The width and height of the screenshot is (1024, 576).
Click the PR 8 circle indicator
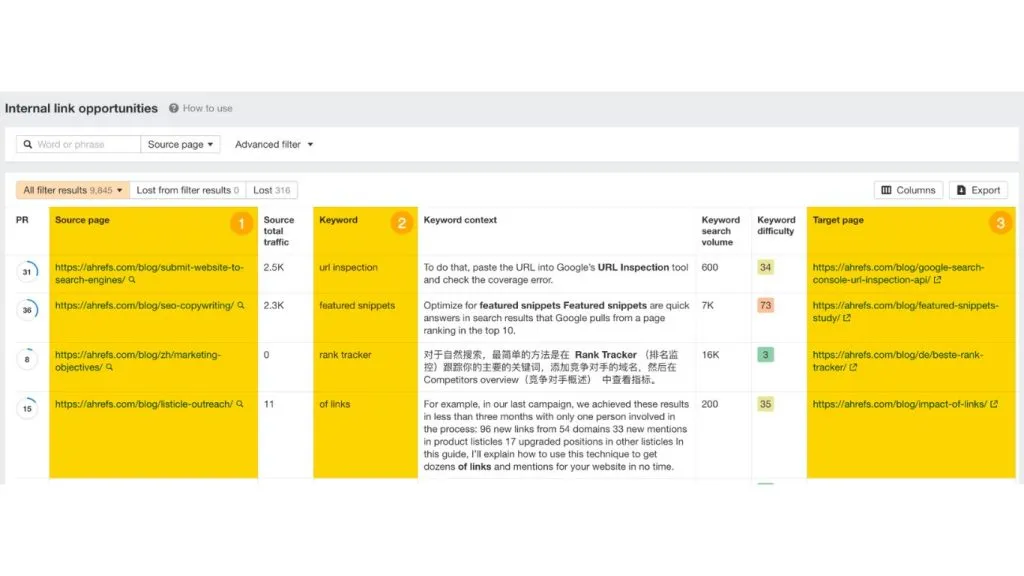click(27, 359)
